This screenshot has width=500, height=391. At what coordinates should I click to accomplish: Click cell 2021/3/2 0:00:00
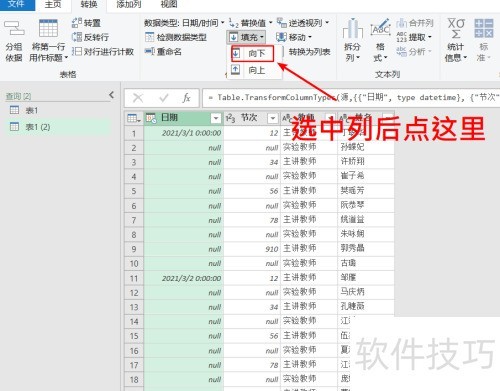click(x=183, y=278)
